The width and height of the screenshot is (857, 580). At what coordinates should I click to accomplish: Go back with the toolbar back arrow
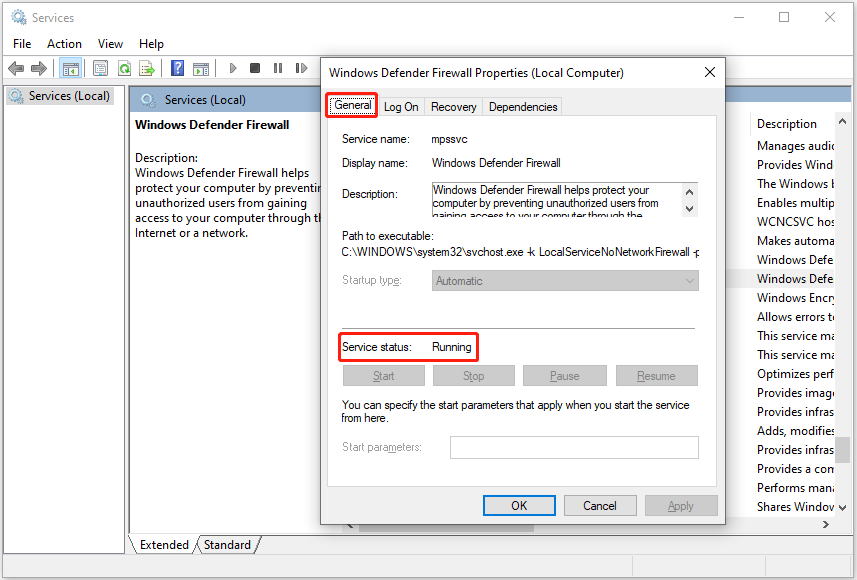tap(16, 68)
